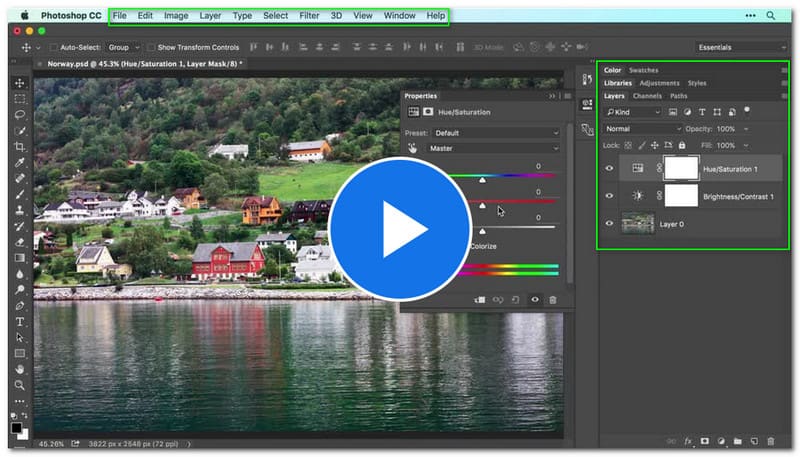Click the Hue slider handle
The height and width of the screenshot is (457, 800).
482,180
